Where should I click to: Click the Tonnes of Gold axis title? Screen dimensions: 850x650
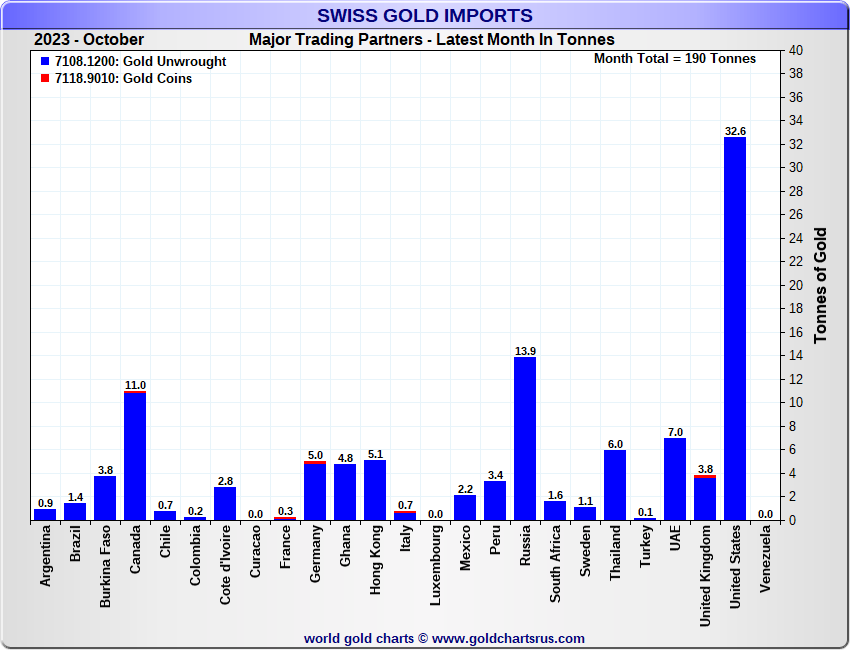point(820,285)
